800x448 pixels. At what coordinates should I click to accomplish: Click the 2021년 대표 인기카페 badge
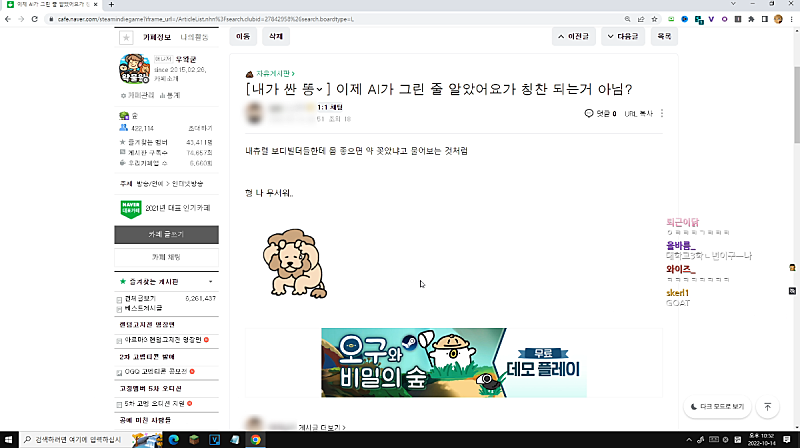(166, 209)
